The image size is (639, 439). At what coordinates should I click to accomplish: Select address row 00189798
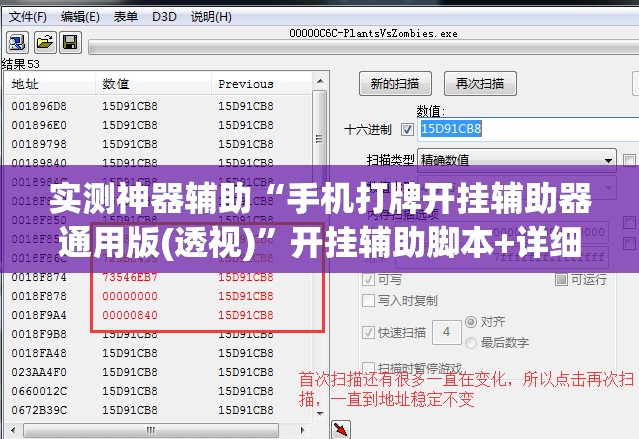(x=158, y=144)
